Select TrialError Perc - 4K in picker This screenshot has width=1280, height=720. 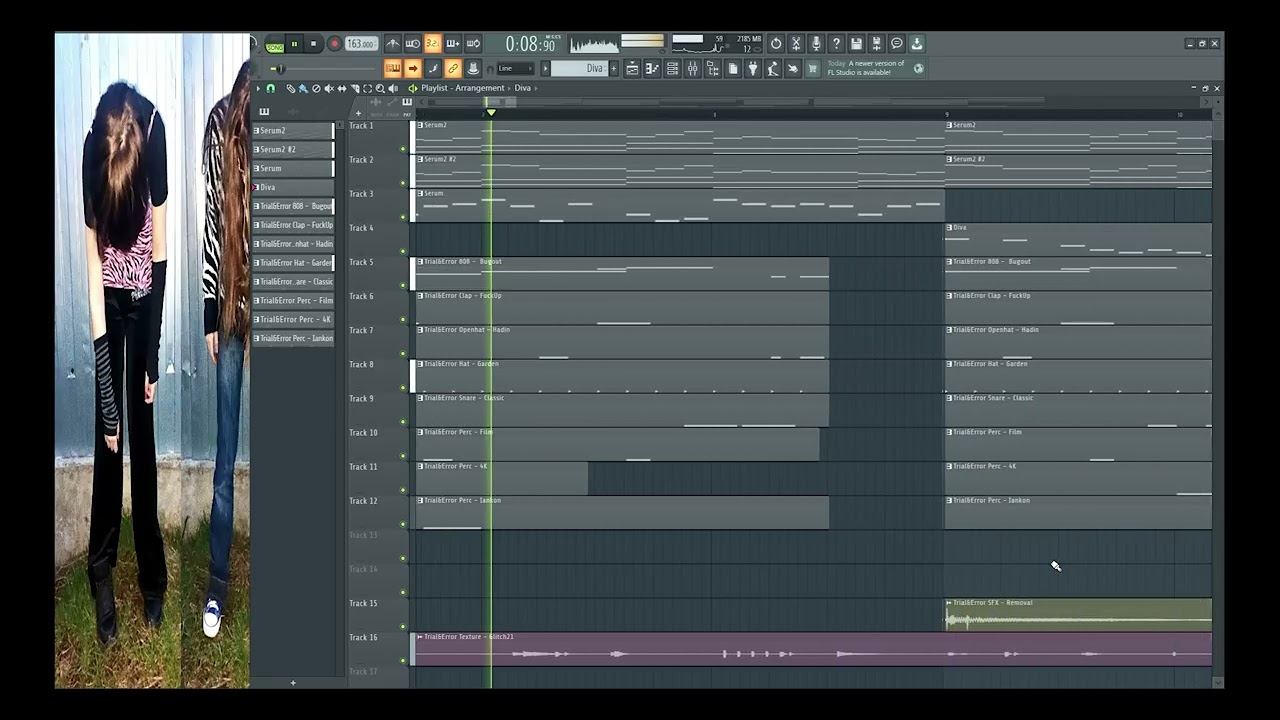(293, 320)
